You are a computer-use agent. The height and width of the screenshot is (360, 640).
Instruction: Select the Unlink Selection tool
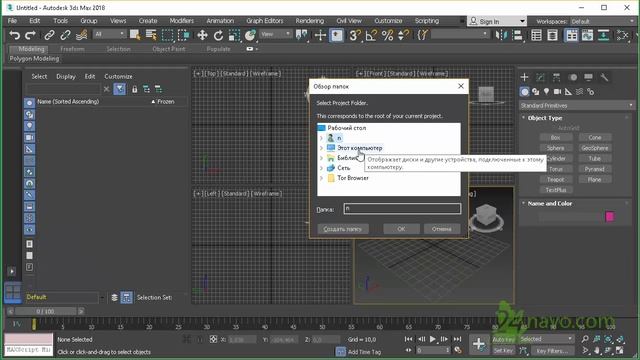click(65, 35)
